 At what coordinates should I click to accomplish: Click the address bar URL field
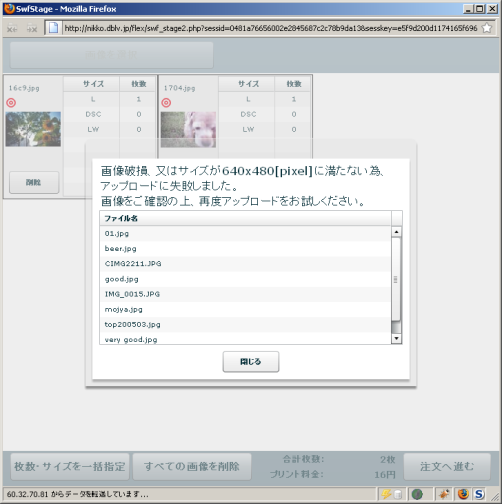(271, 28)
